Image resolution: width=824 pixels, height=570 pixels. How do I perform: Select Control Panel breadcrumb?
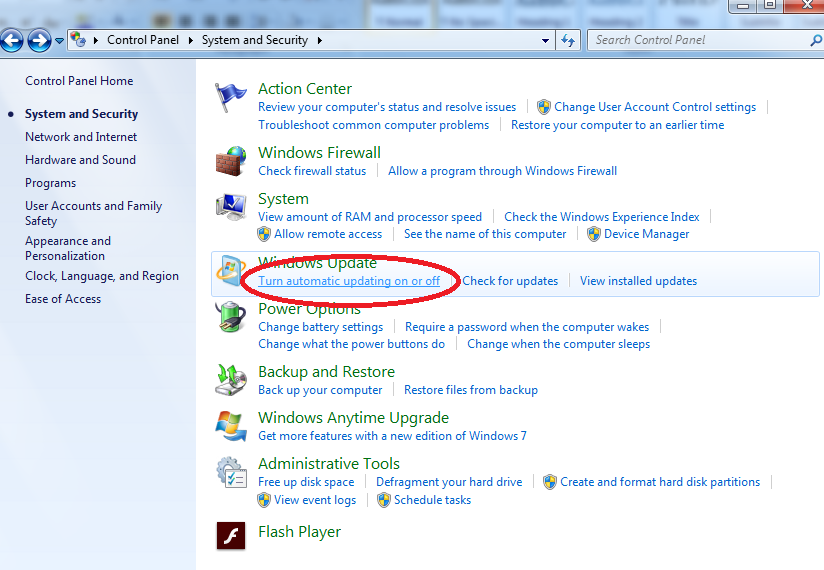click(143, 40)
